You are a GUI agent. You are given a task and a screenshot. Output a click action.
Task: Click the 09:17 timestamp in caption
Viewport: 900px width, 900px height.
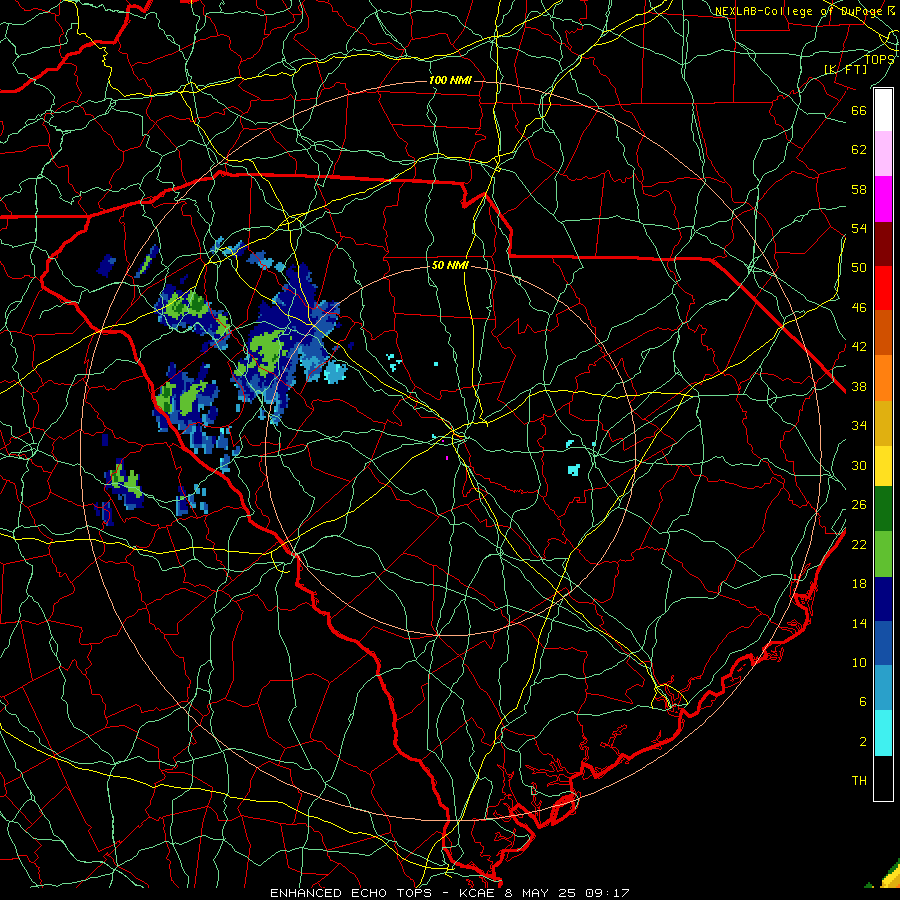click(607, 893)
